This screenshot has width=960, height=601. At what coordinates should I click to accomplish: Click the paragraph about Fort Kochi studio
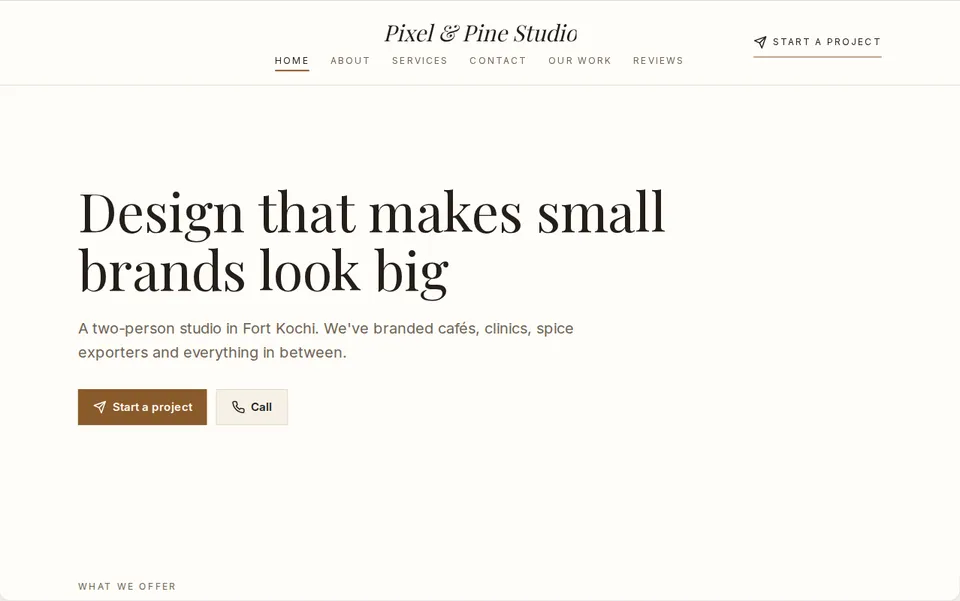[x=326, y=340]
